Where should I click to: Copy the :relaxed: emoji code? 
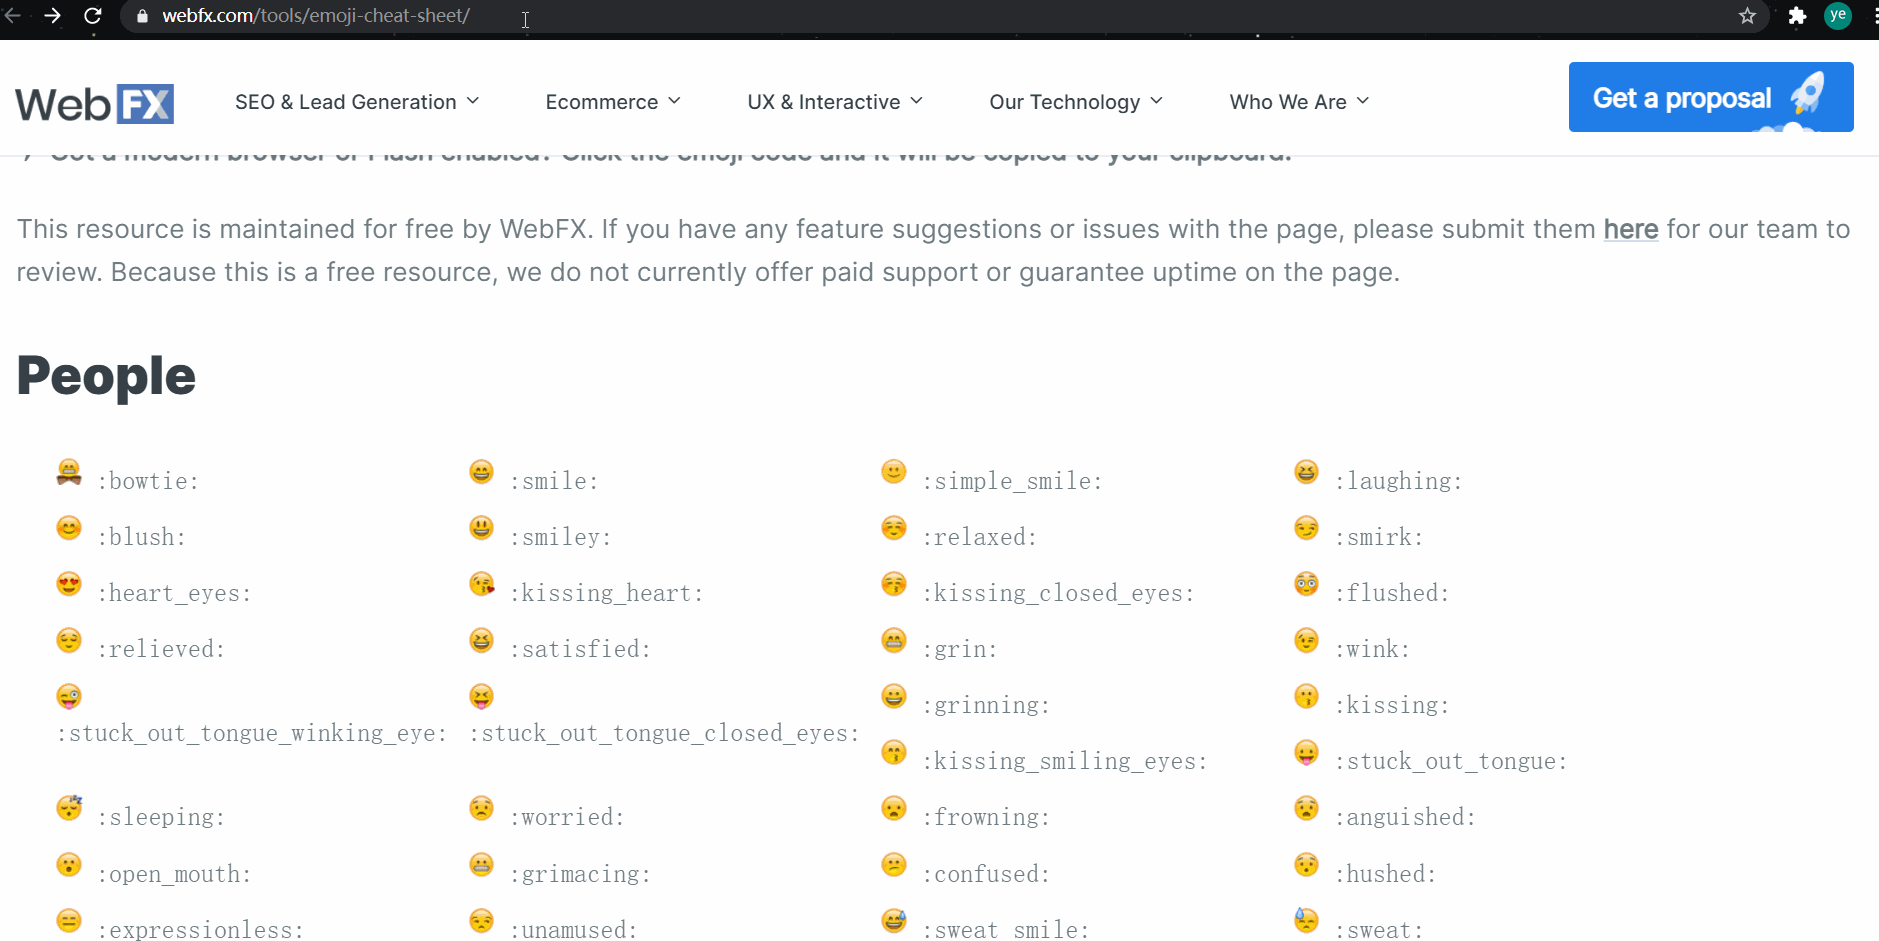coord(980,537)
